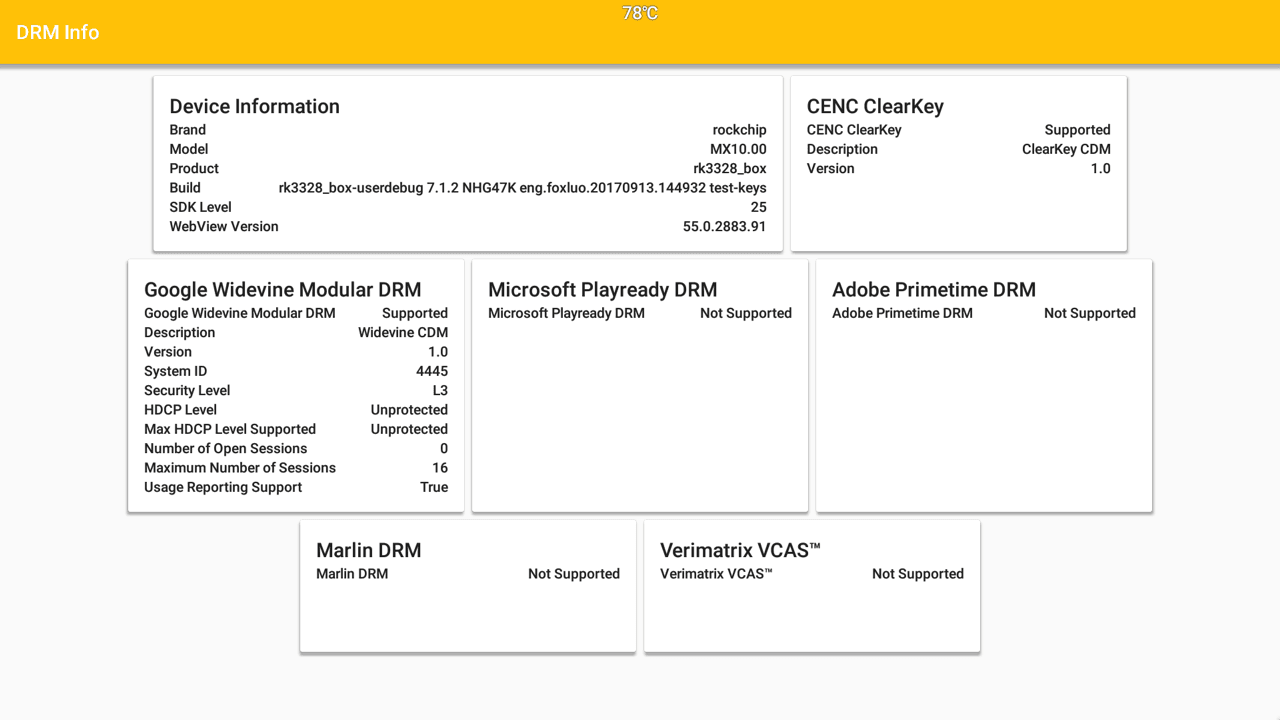This screenshot has width=1280, height=720.
Task: Click the large "Marlin DRM" card heading
Action: [369, 550]
